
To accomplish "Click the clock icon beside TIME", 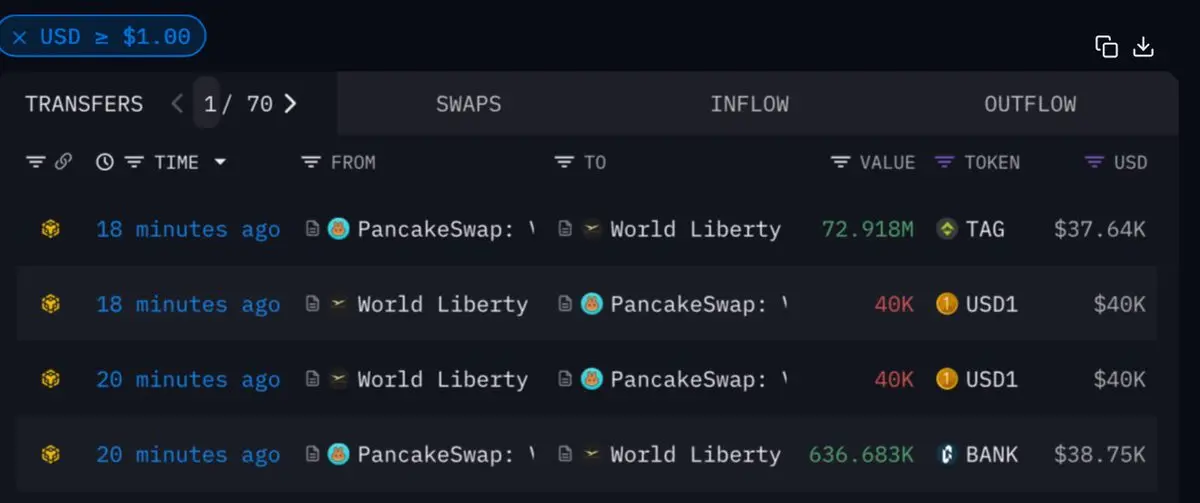I will 105,162.
